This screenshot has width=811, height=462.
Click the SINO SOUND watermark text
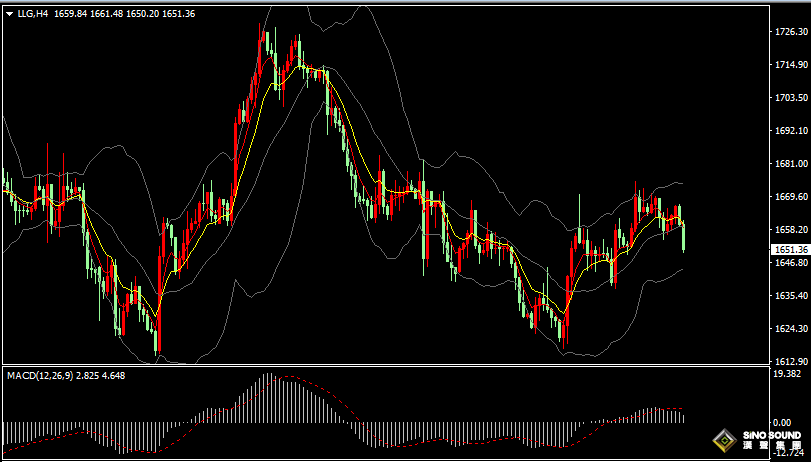tap(772, 438)
